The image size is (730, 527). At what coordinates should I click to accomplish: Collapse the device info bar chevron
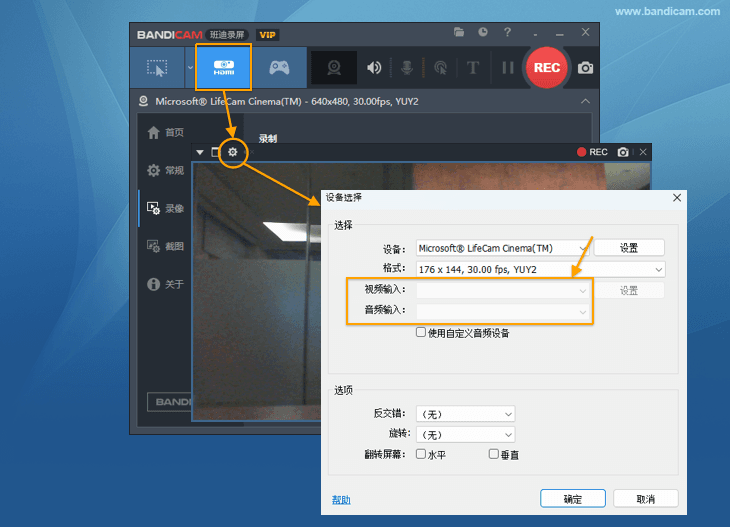[585, 101]
